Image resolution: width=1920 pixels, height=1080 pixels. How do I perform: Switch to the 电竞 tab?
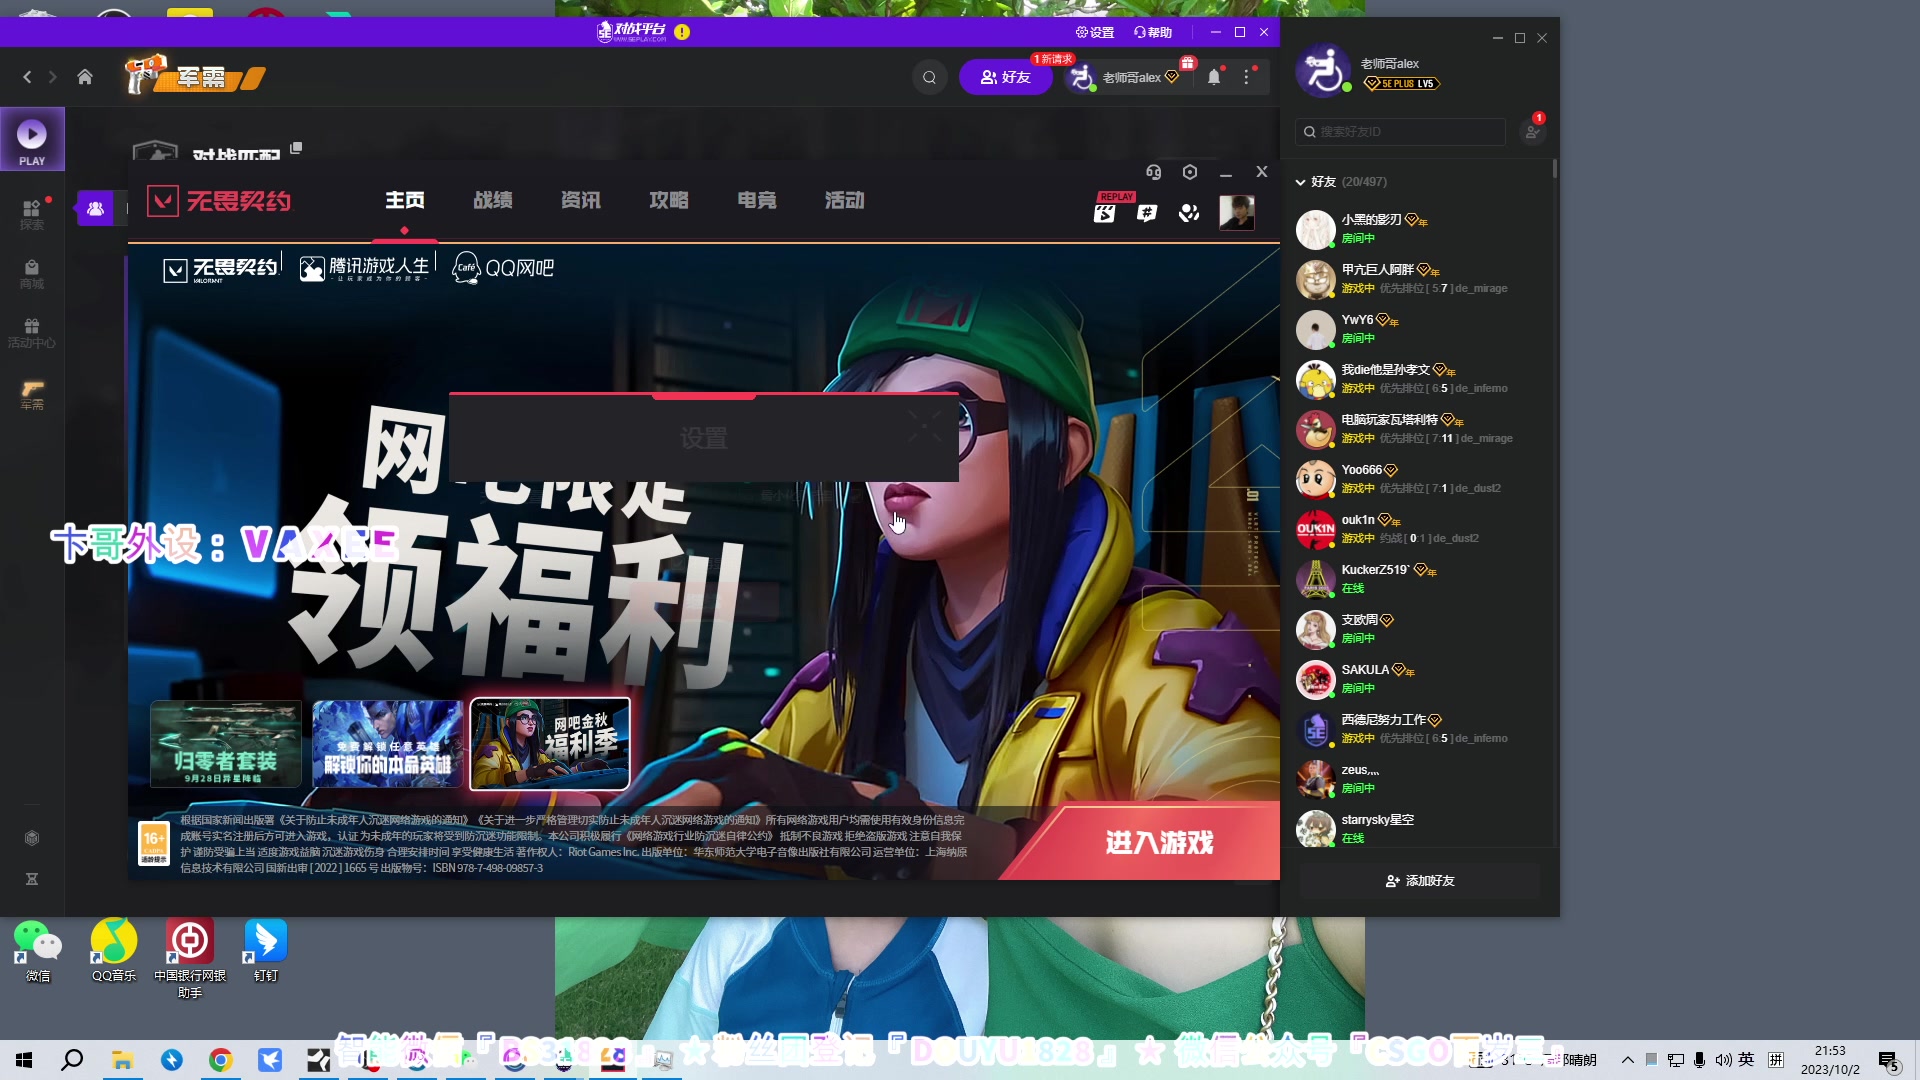757,201
